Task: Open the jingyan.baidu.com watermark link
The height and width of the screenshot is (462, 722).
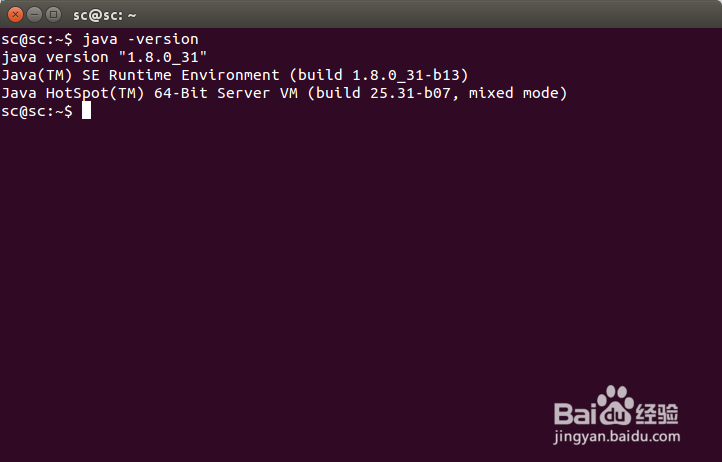Action: coord(617,437)
